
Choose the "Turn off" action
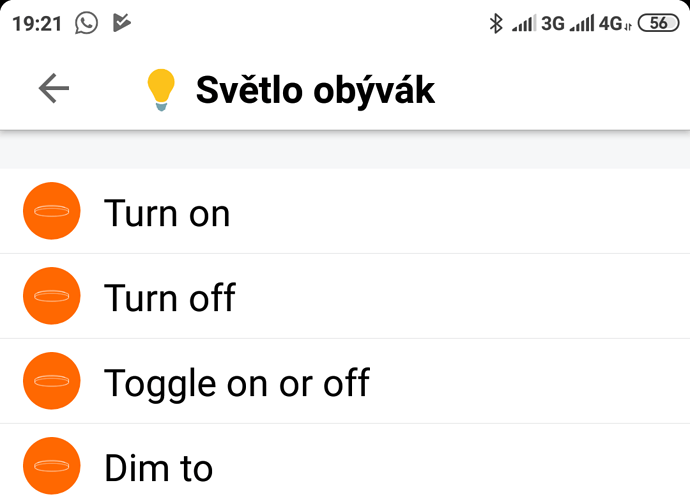tap(170, 297)
